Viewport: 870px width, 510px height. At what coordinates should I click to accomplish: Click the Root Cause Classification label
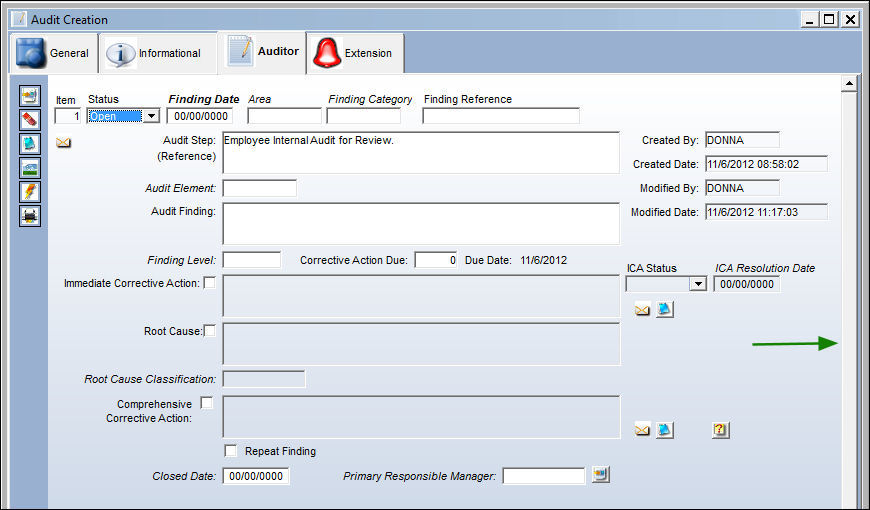[150, 379]
